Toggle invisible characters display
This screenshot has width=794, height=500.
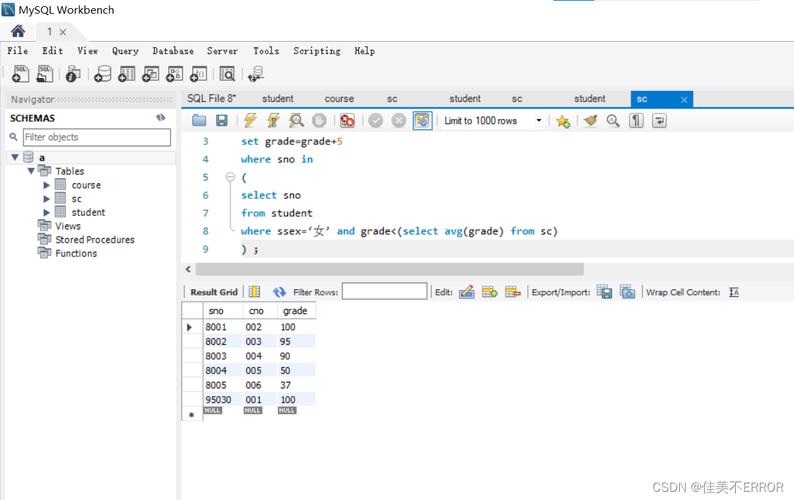[x=636, y=121]
